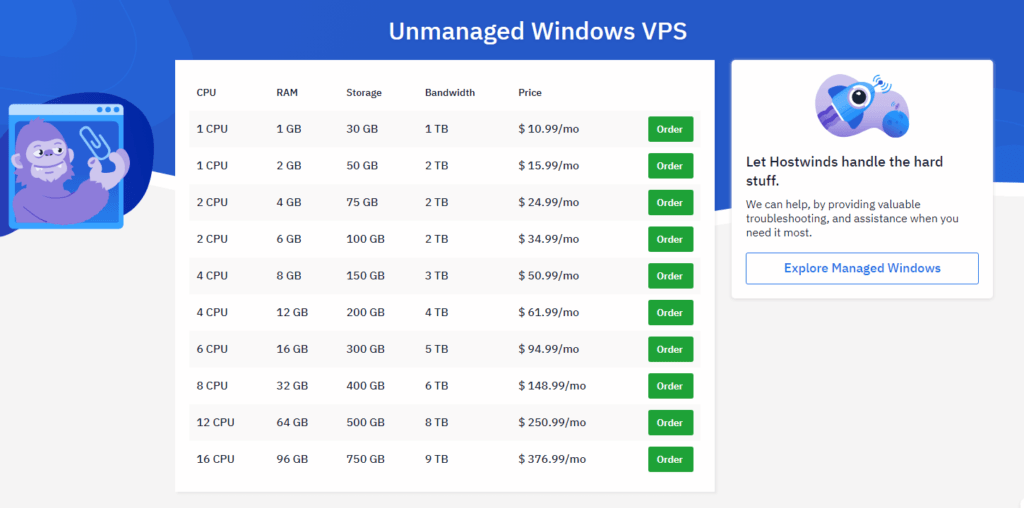Click the $ 376.99/mo price
The image size is (1024, 508).
pyautogui.click(x=552, y=459)
